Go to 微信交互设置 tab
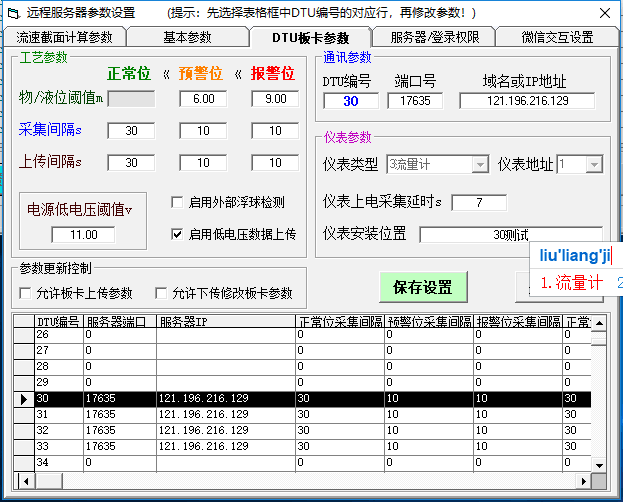 [557, 37]
